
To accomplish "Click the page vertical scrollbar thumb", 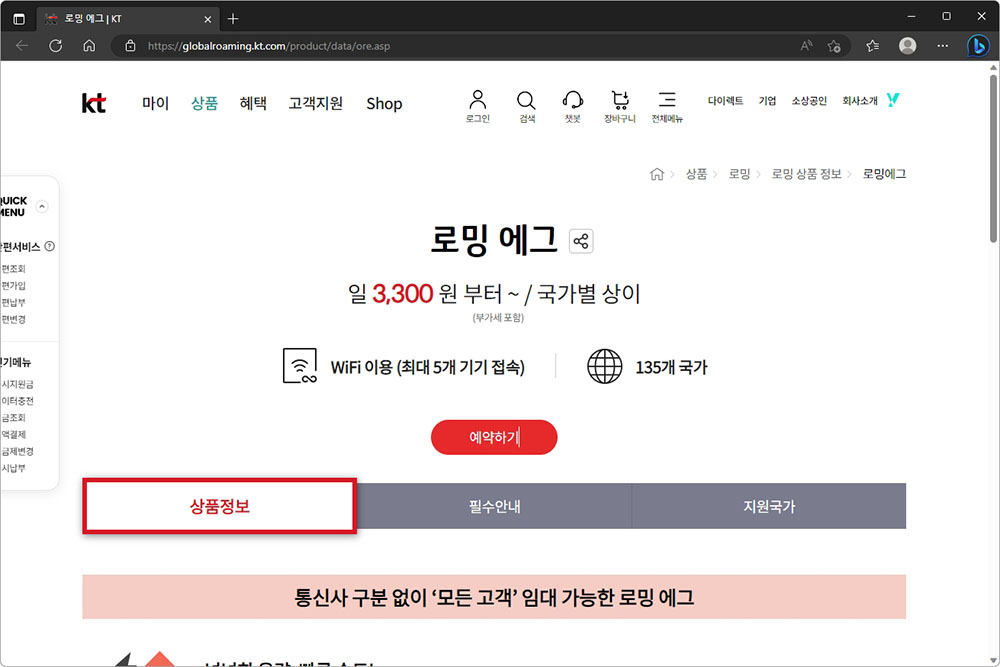I will [994, 158].
